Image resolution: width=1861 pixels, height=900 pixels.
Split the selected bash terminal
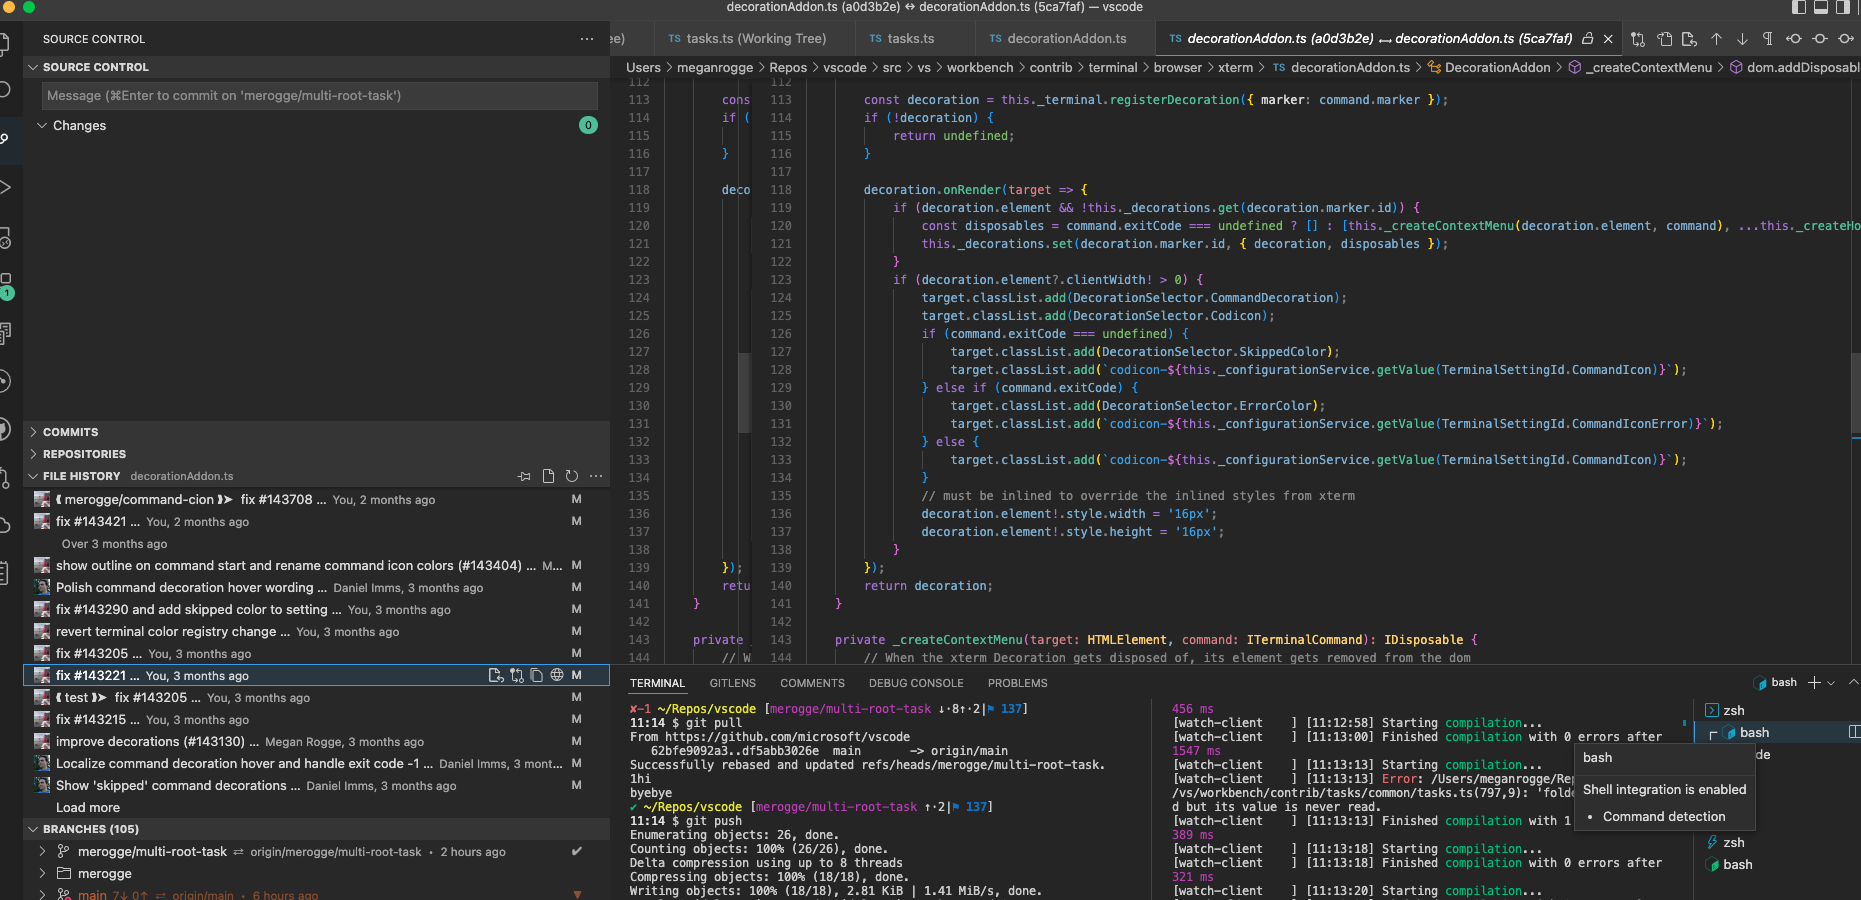[x=1854, y=732]
